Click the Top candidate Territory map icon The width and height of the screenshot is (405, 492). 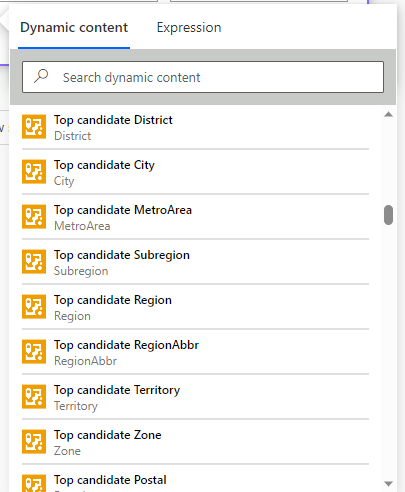click(x=34, y=397)
